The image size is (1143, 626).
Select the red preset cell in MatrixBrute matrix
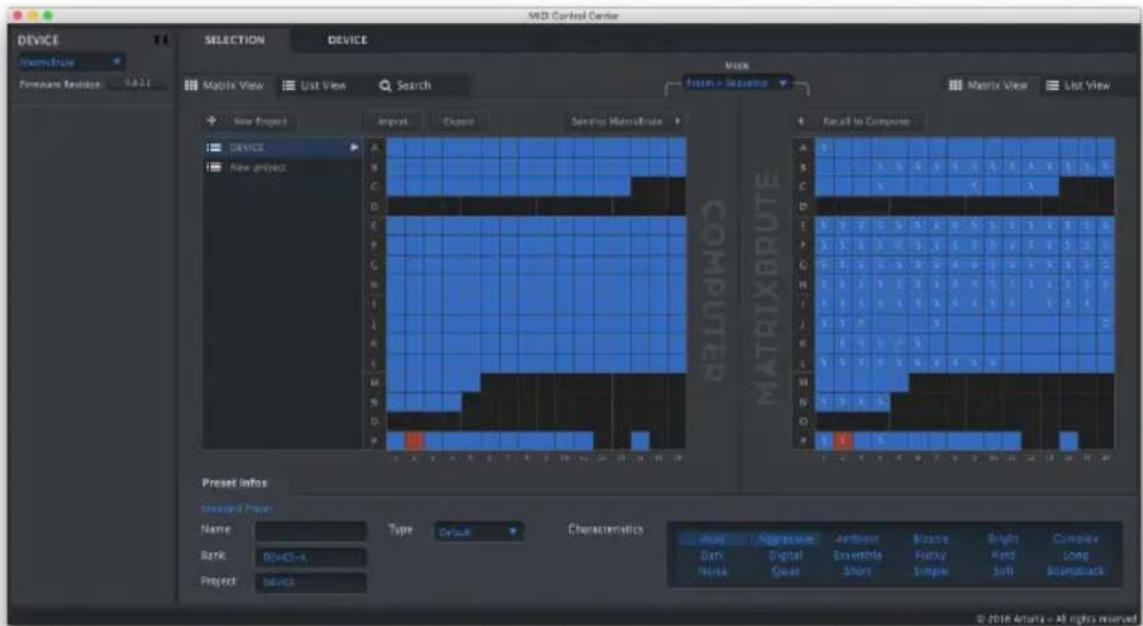pyautogui.click(x=843, y=440)
